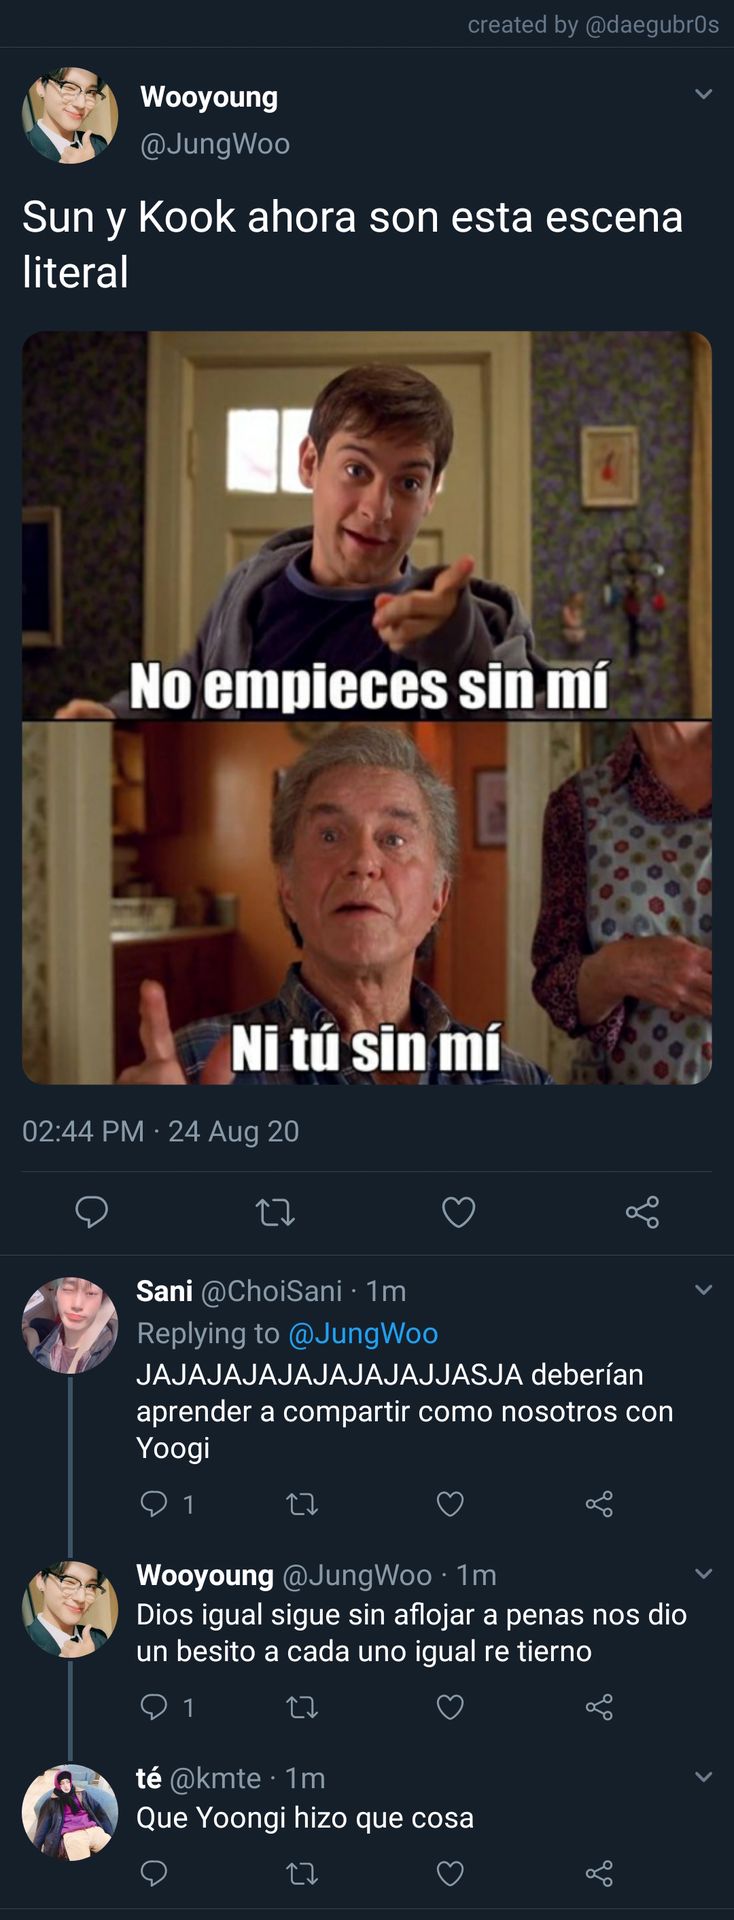
Task: Share the main meme tweet
Action: click(642, 1212)
